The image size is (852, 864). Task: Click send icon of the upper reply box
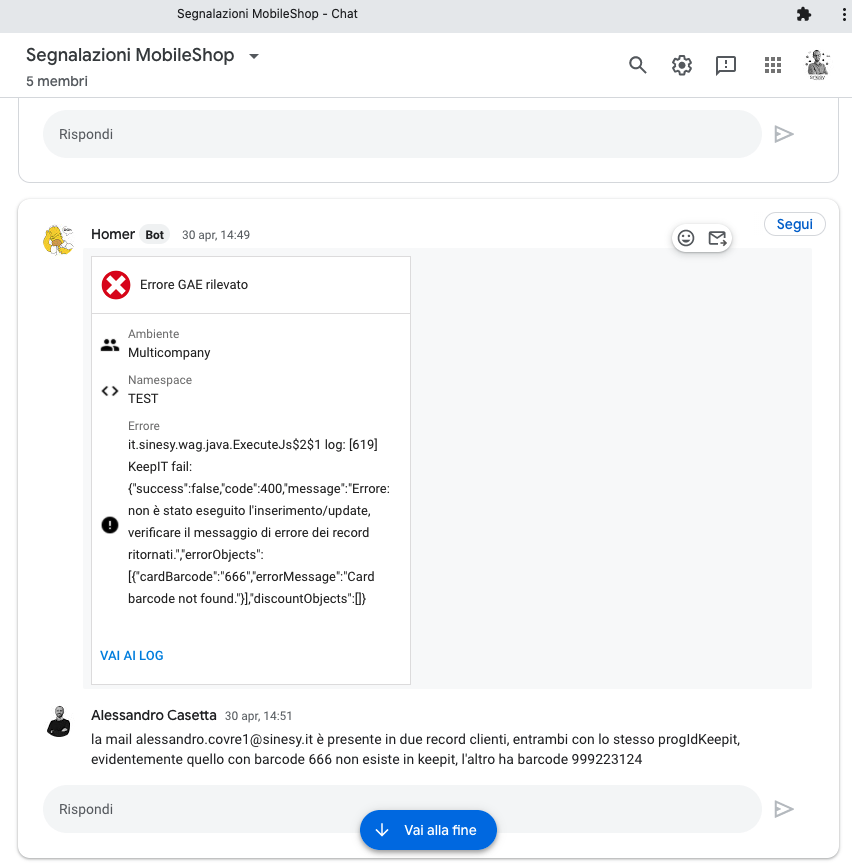click(784, 134)
